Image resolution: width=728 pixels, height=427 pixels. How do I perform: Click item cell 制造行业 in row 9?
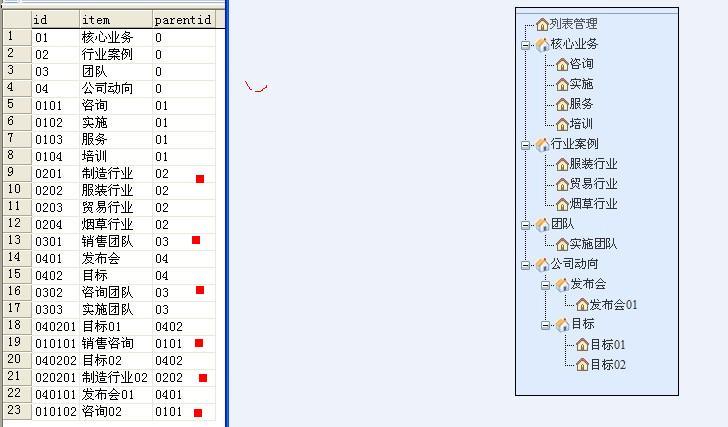click(x=116, y=174)
